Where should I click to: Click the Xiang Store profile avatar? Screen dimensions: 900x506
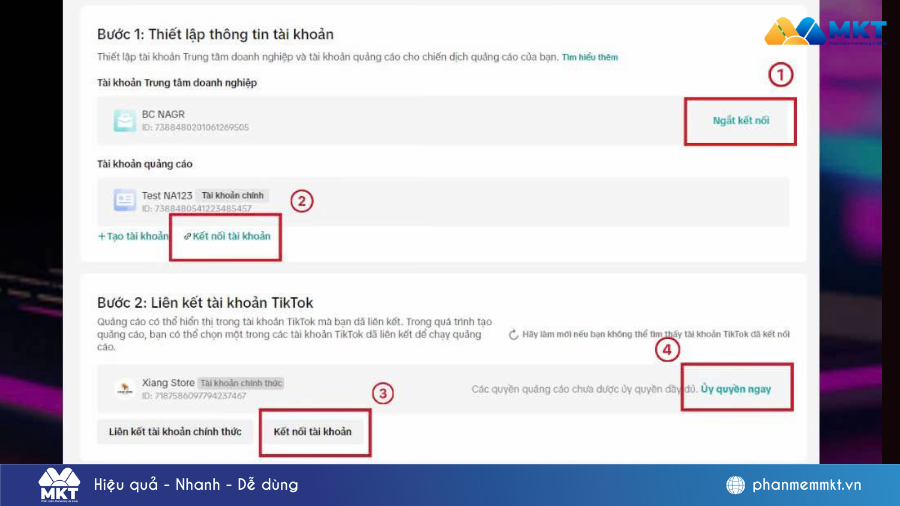point(125,388)
